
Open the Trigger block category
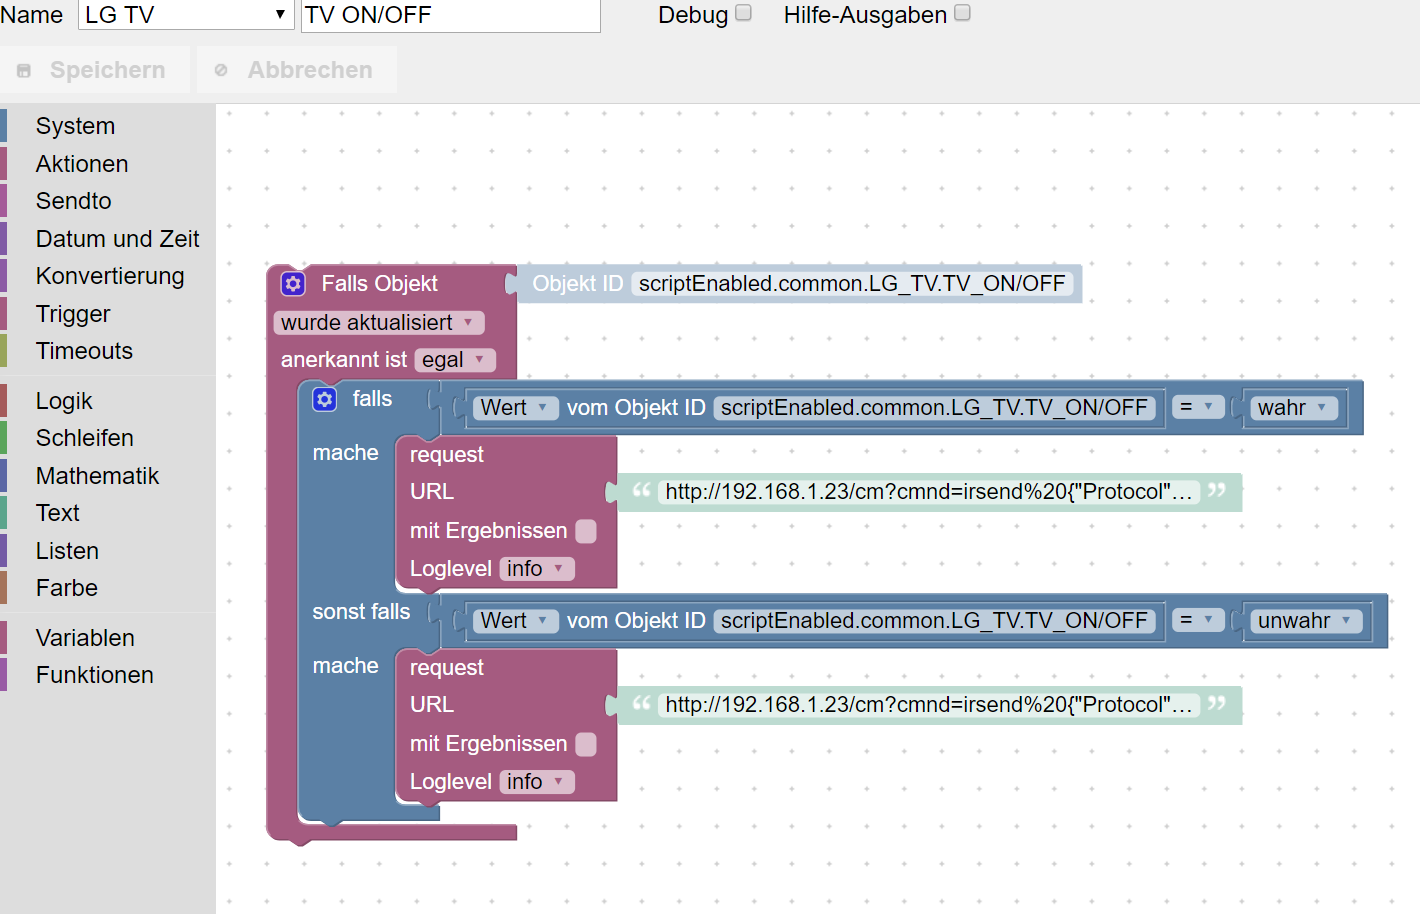[108, 314]
